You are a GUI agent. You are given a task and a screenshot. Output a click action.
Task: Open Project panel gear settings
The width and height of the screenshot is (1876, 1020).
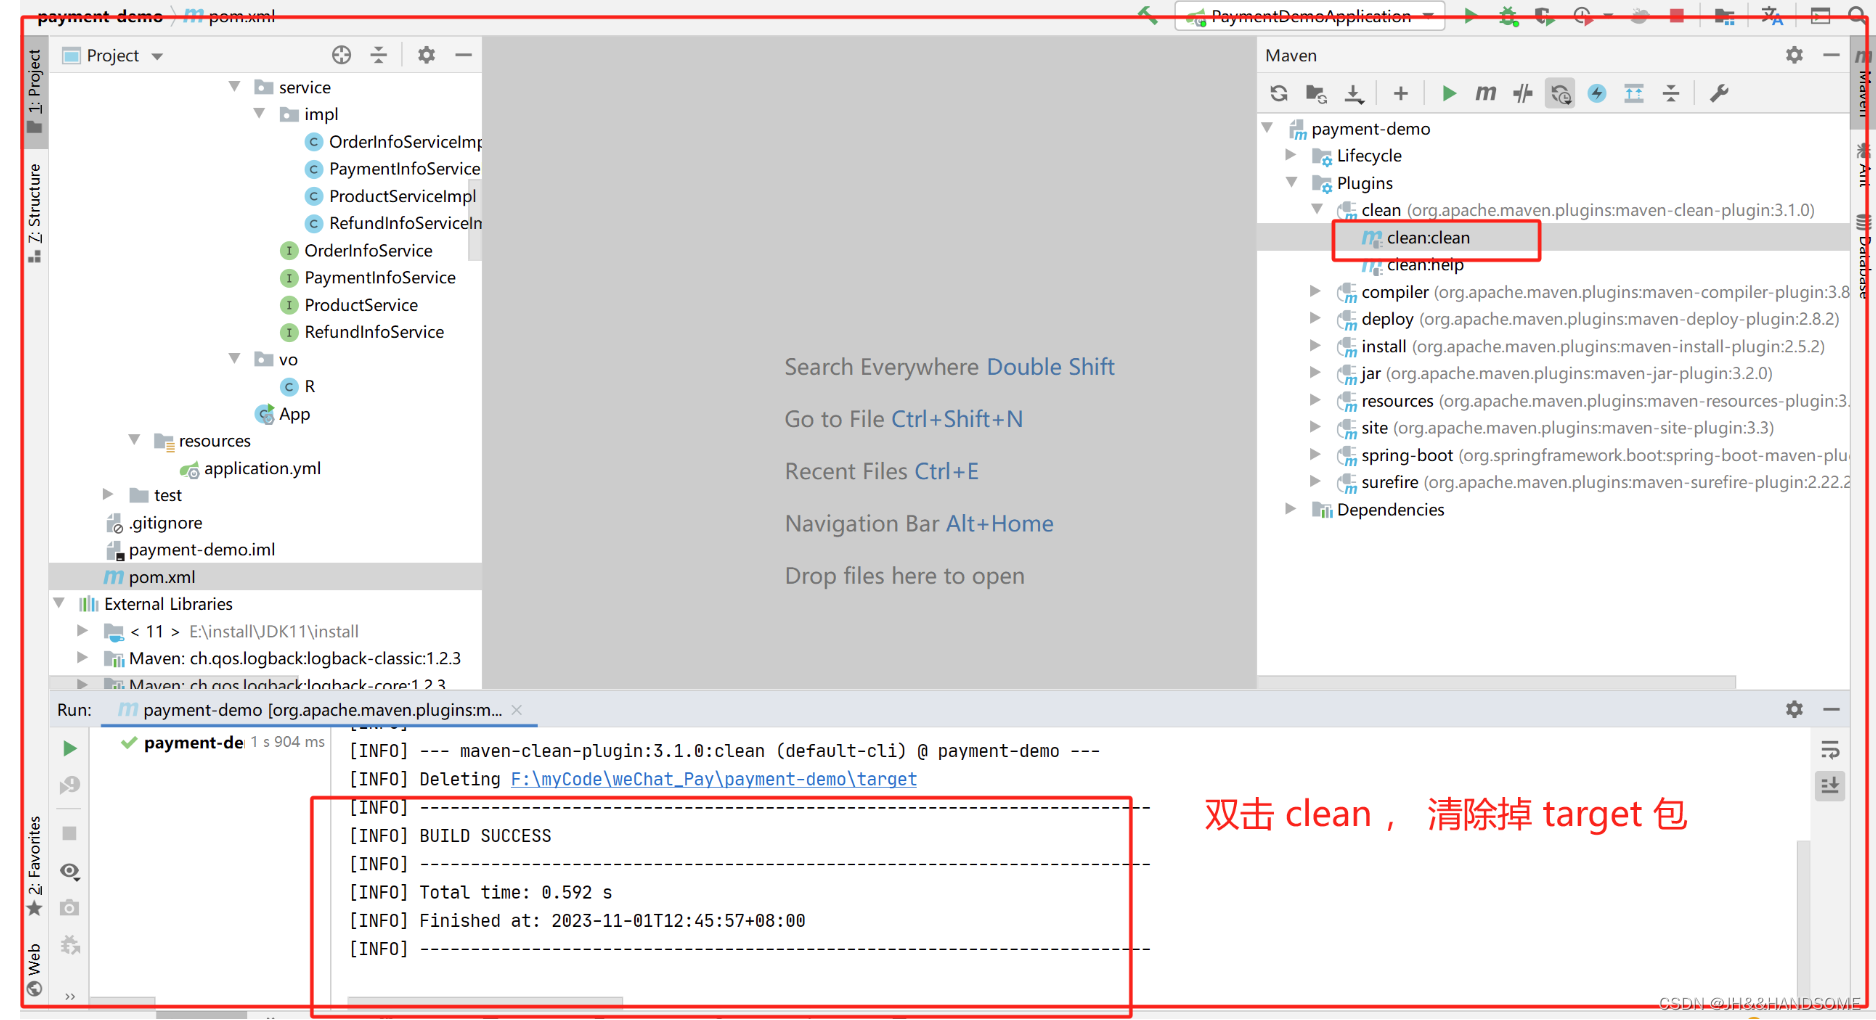click(426, 55)
